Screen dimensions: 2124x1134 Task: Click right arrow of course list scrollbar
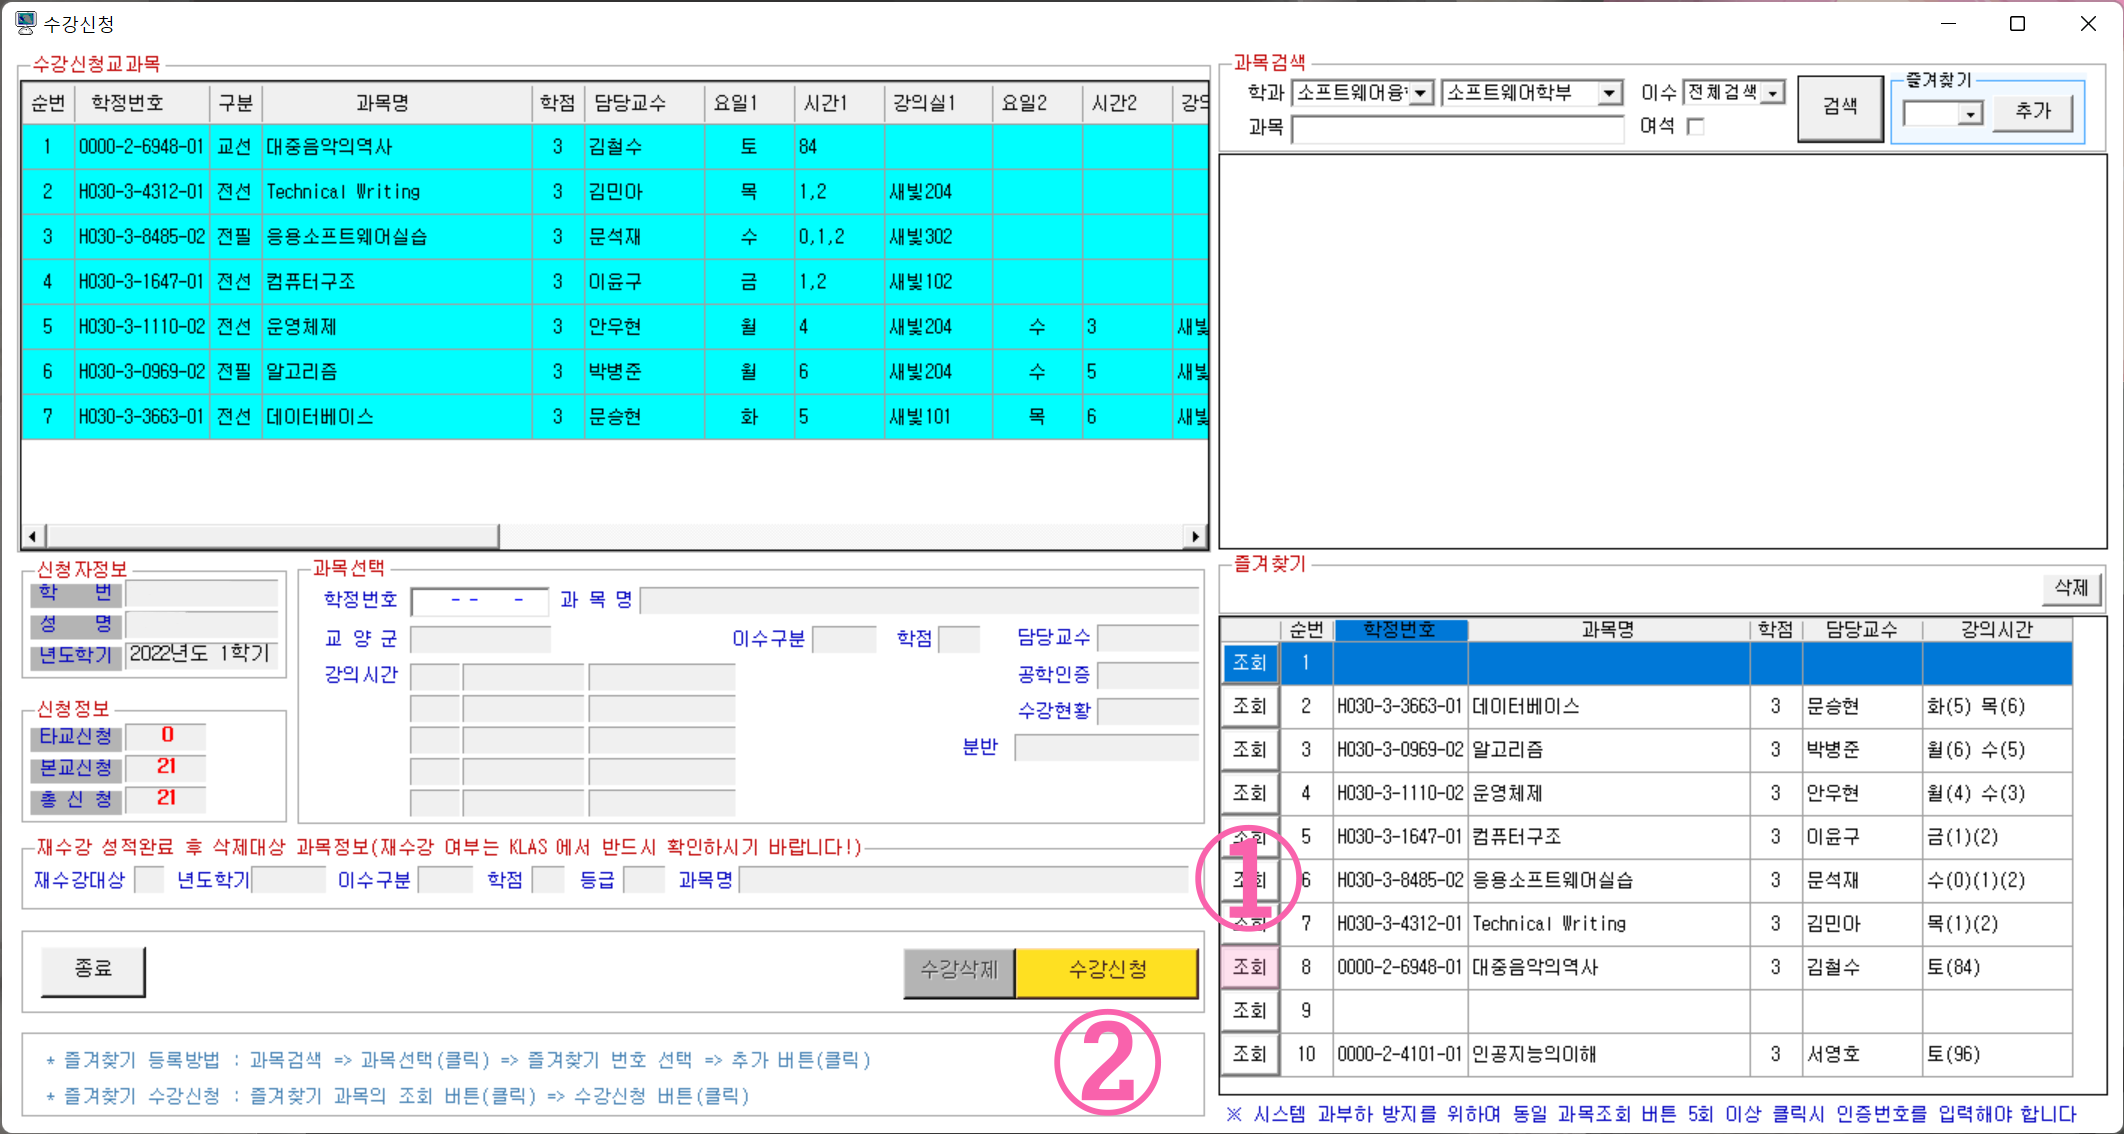[x=1195, y=536]
